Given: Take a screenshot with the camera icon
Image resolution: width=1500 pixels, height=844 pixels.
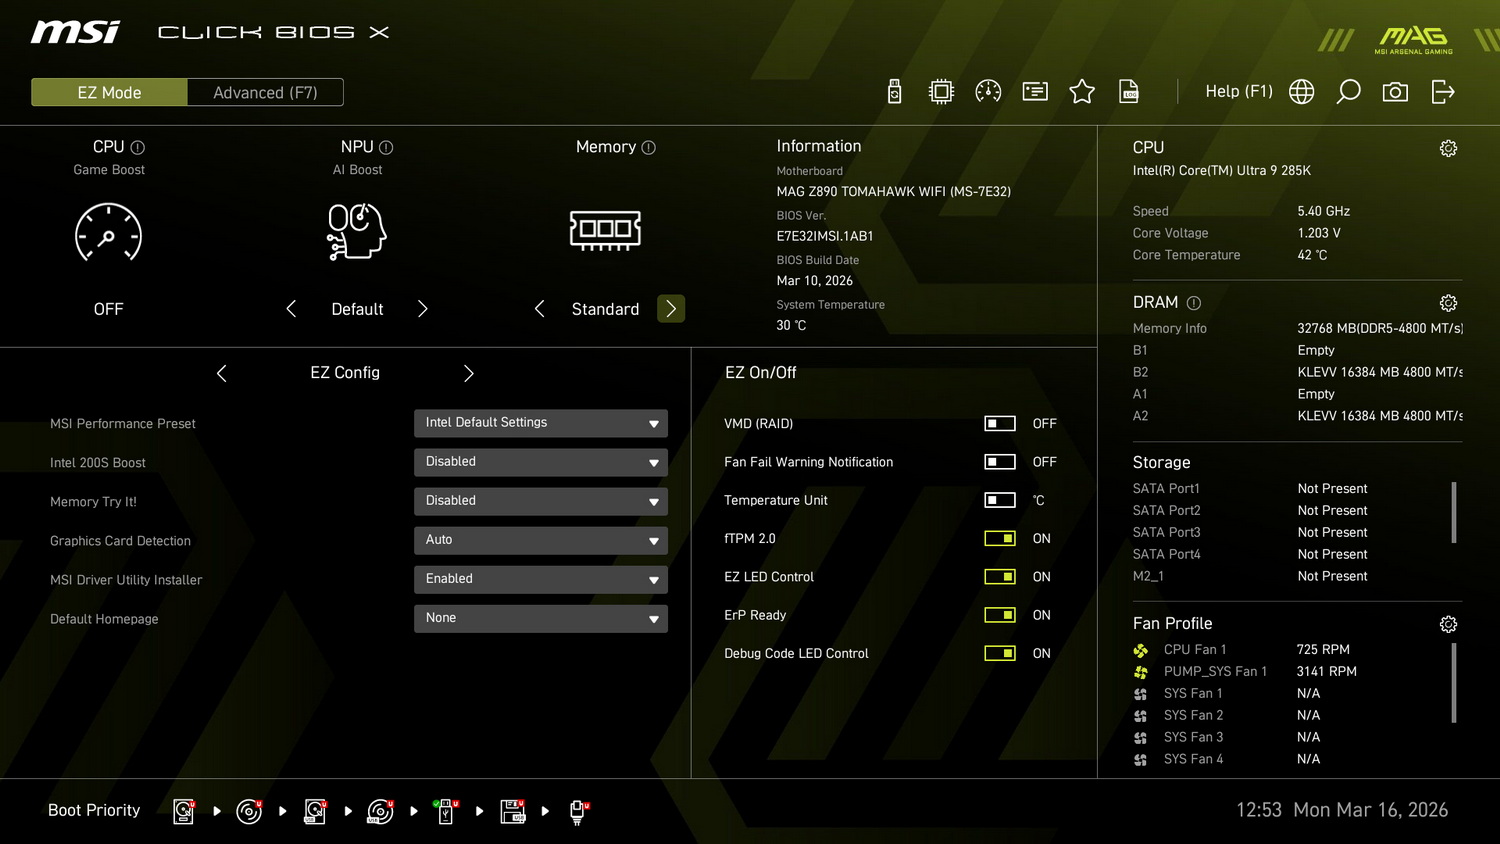Looking at the screenshot, I should click(1395, 91).
